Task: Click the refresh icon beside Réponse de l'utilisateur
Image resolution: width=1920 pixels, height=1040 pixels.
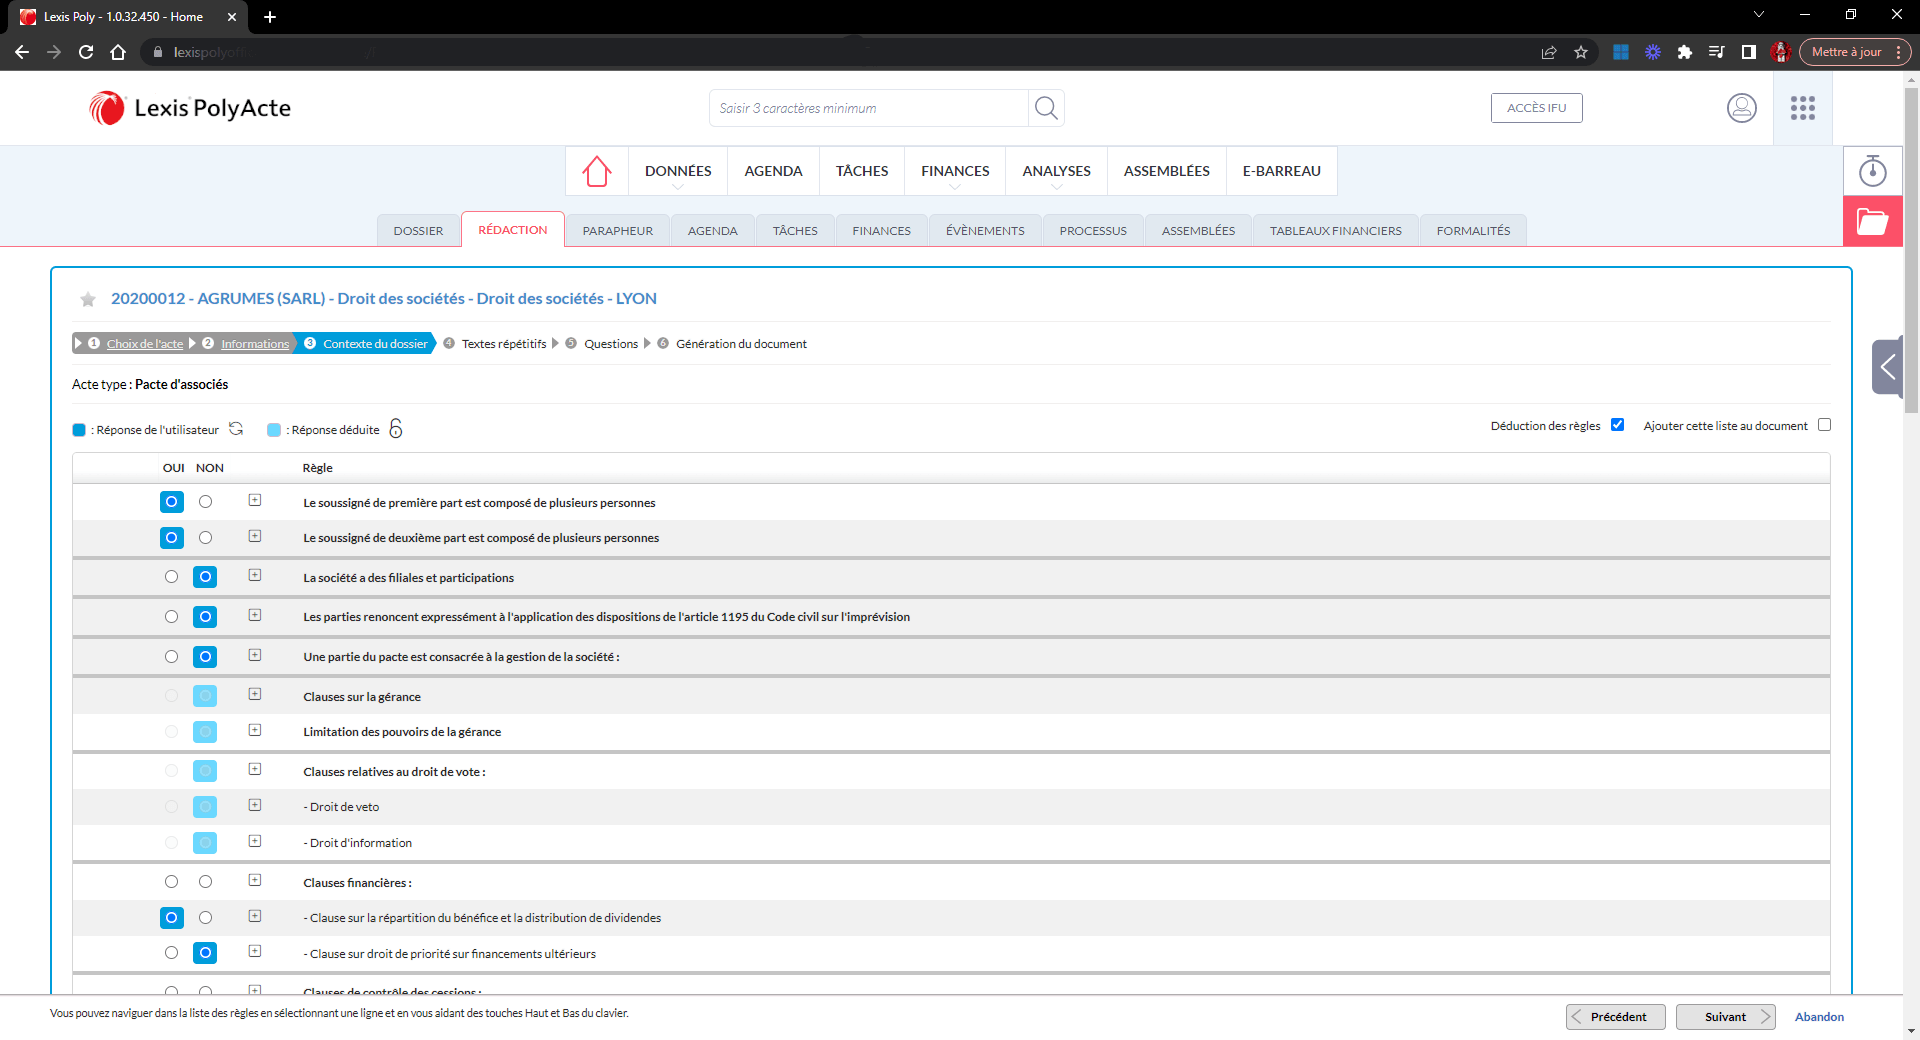Action: [x=236, y=429]
